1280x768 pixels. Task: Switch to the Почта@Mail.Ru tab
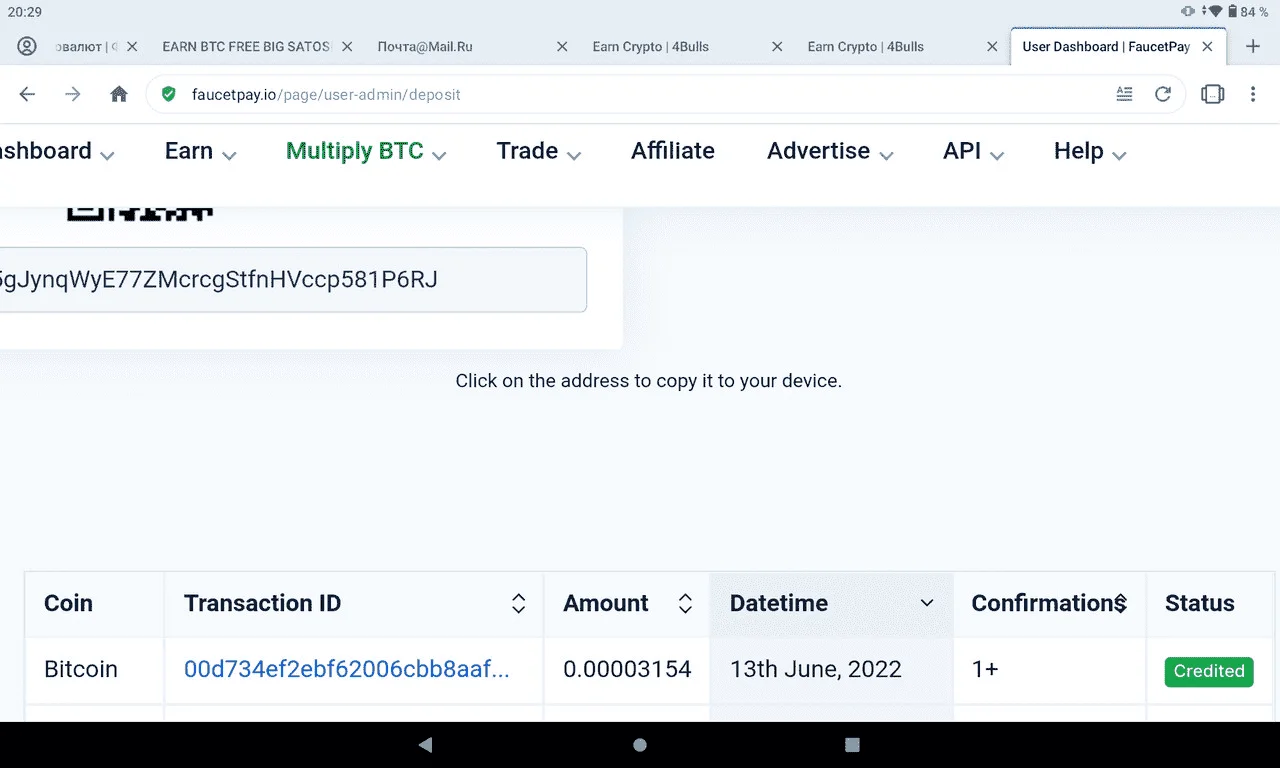coord(425,46)
